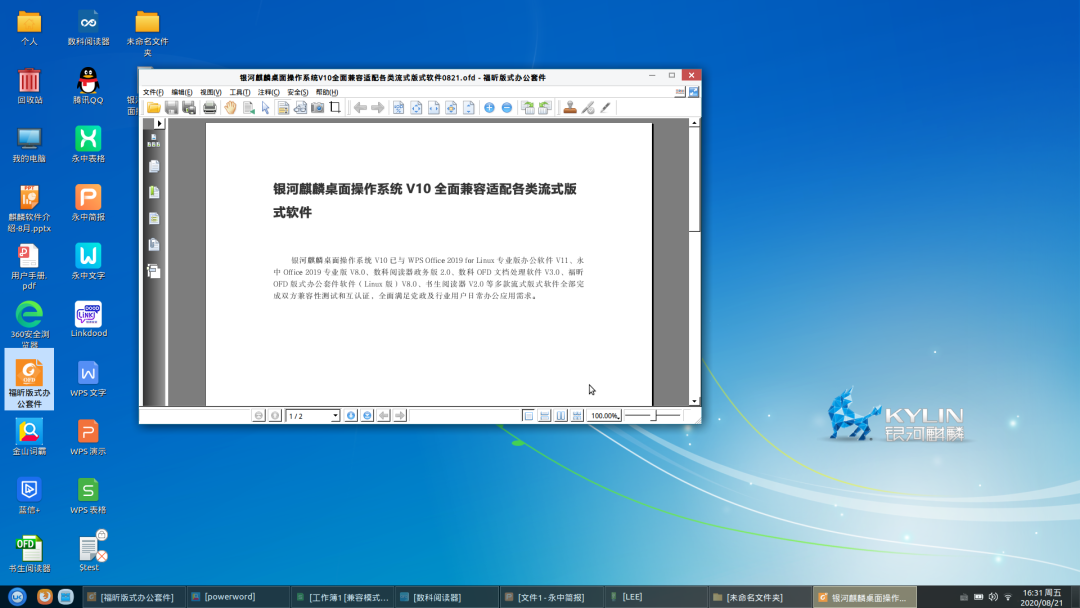
Task: Click the Fit Page icon
Action: 416,107
